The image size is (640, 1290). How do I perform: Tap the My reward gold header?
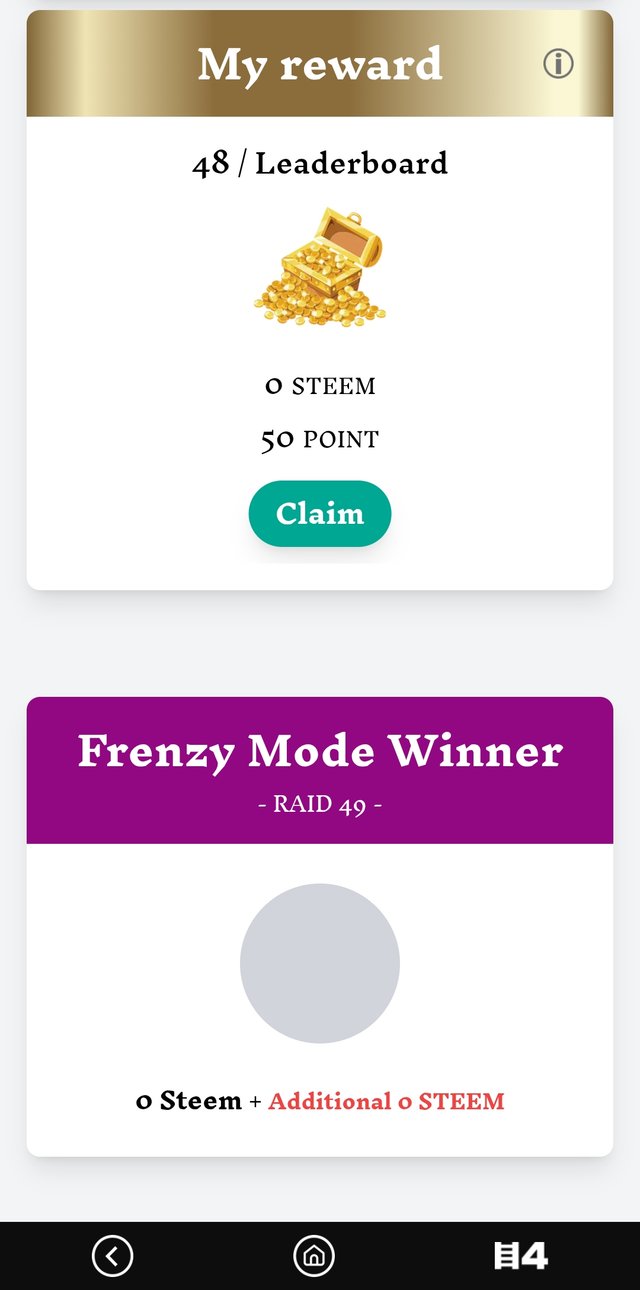point(320,64)
